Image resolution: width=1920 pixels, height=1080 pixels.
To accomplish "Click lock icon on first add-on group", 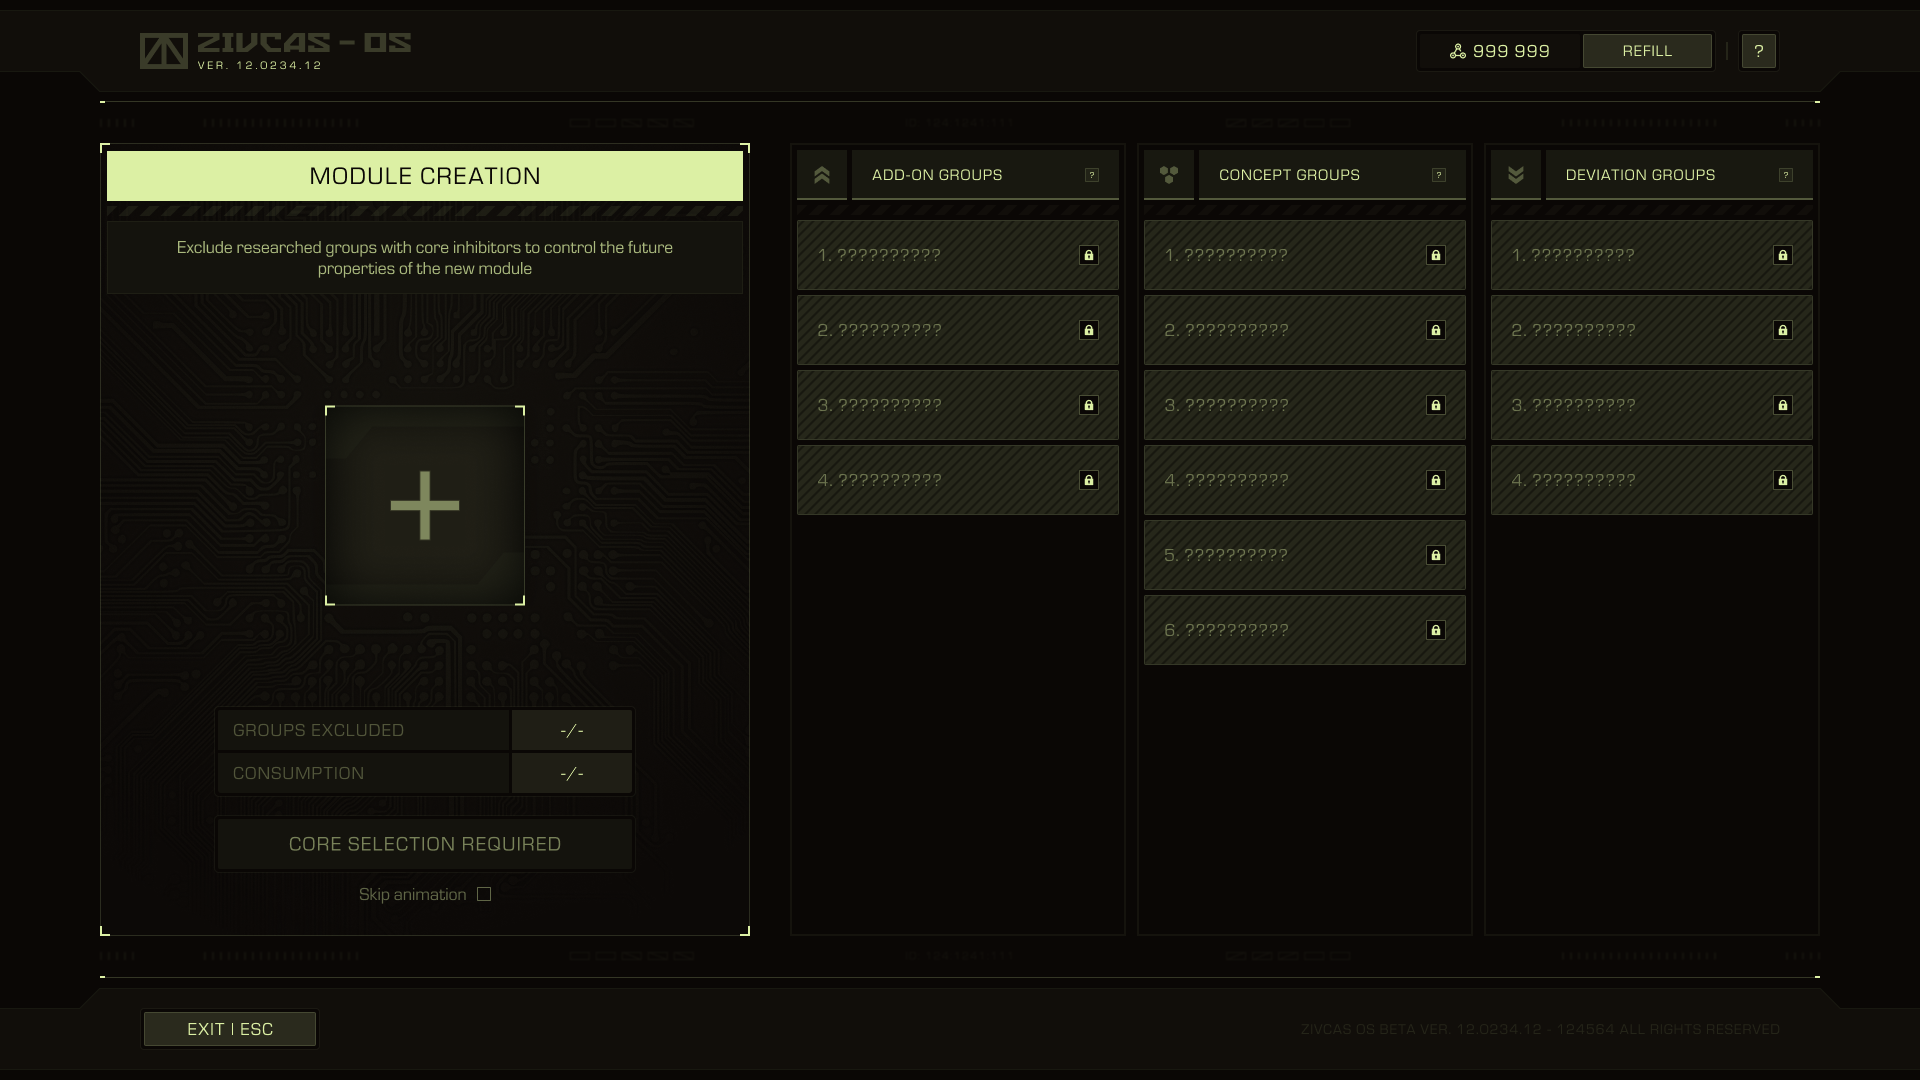I will point(1089,255).
